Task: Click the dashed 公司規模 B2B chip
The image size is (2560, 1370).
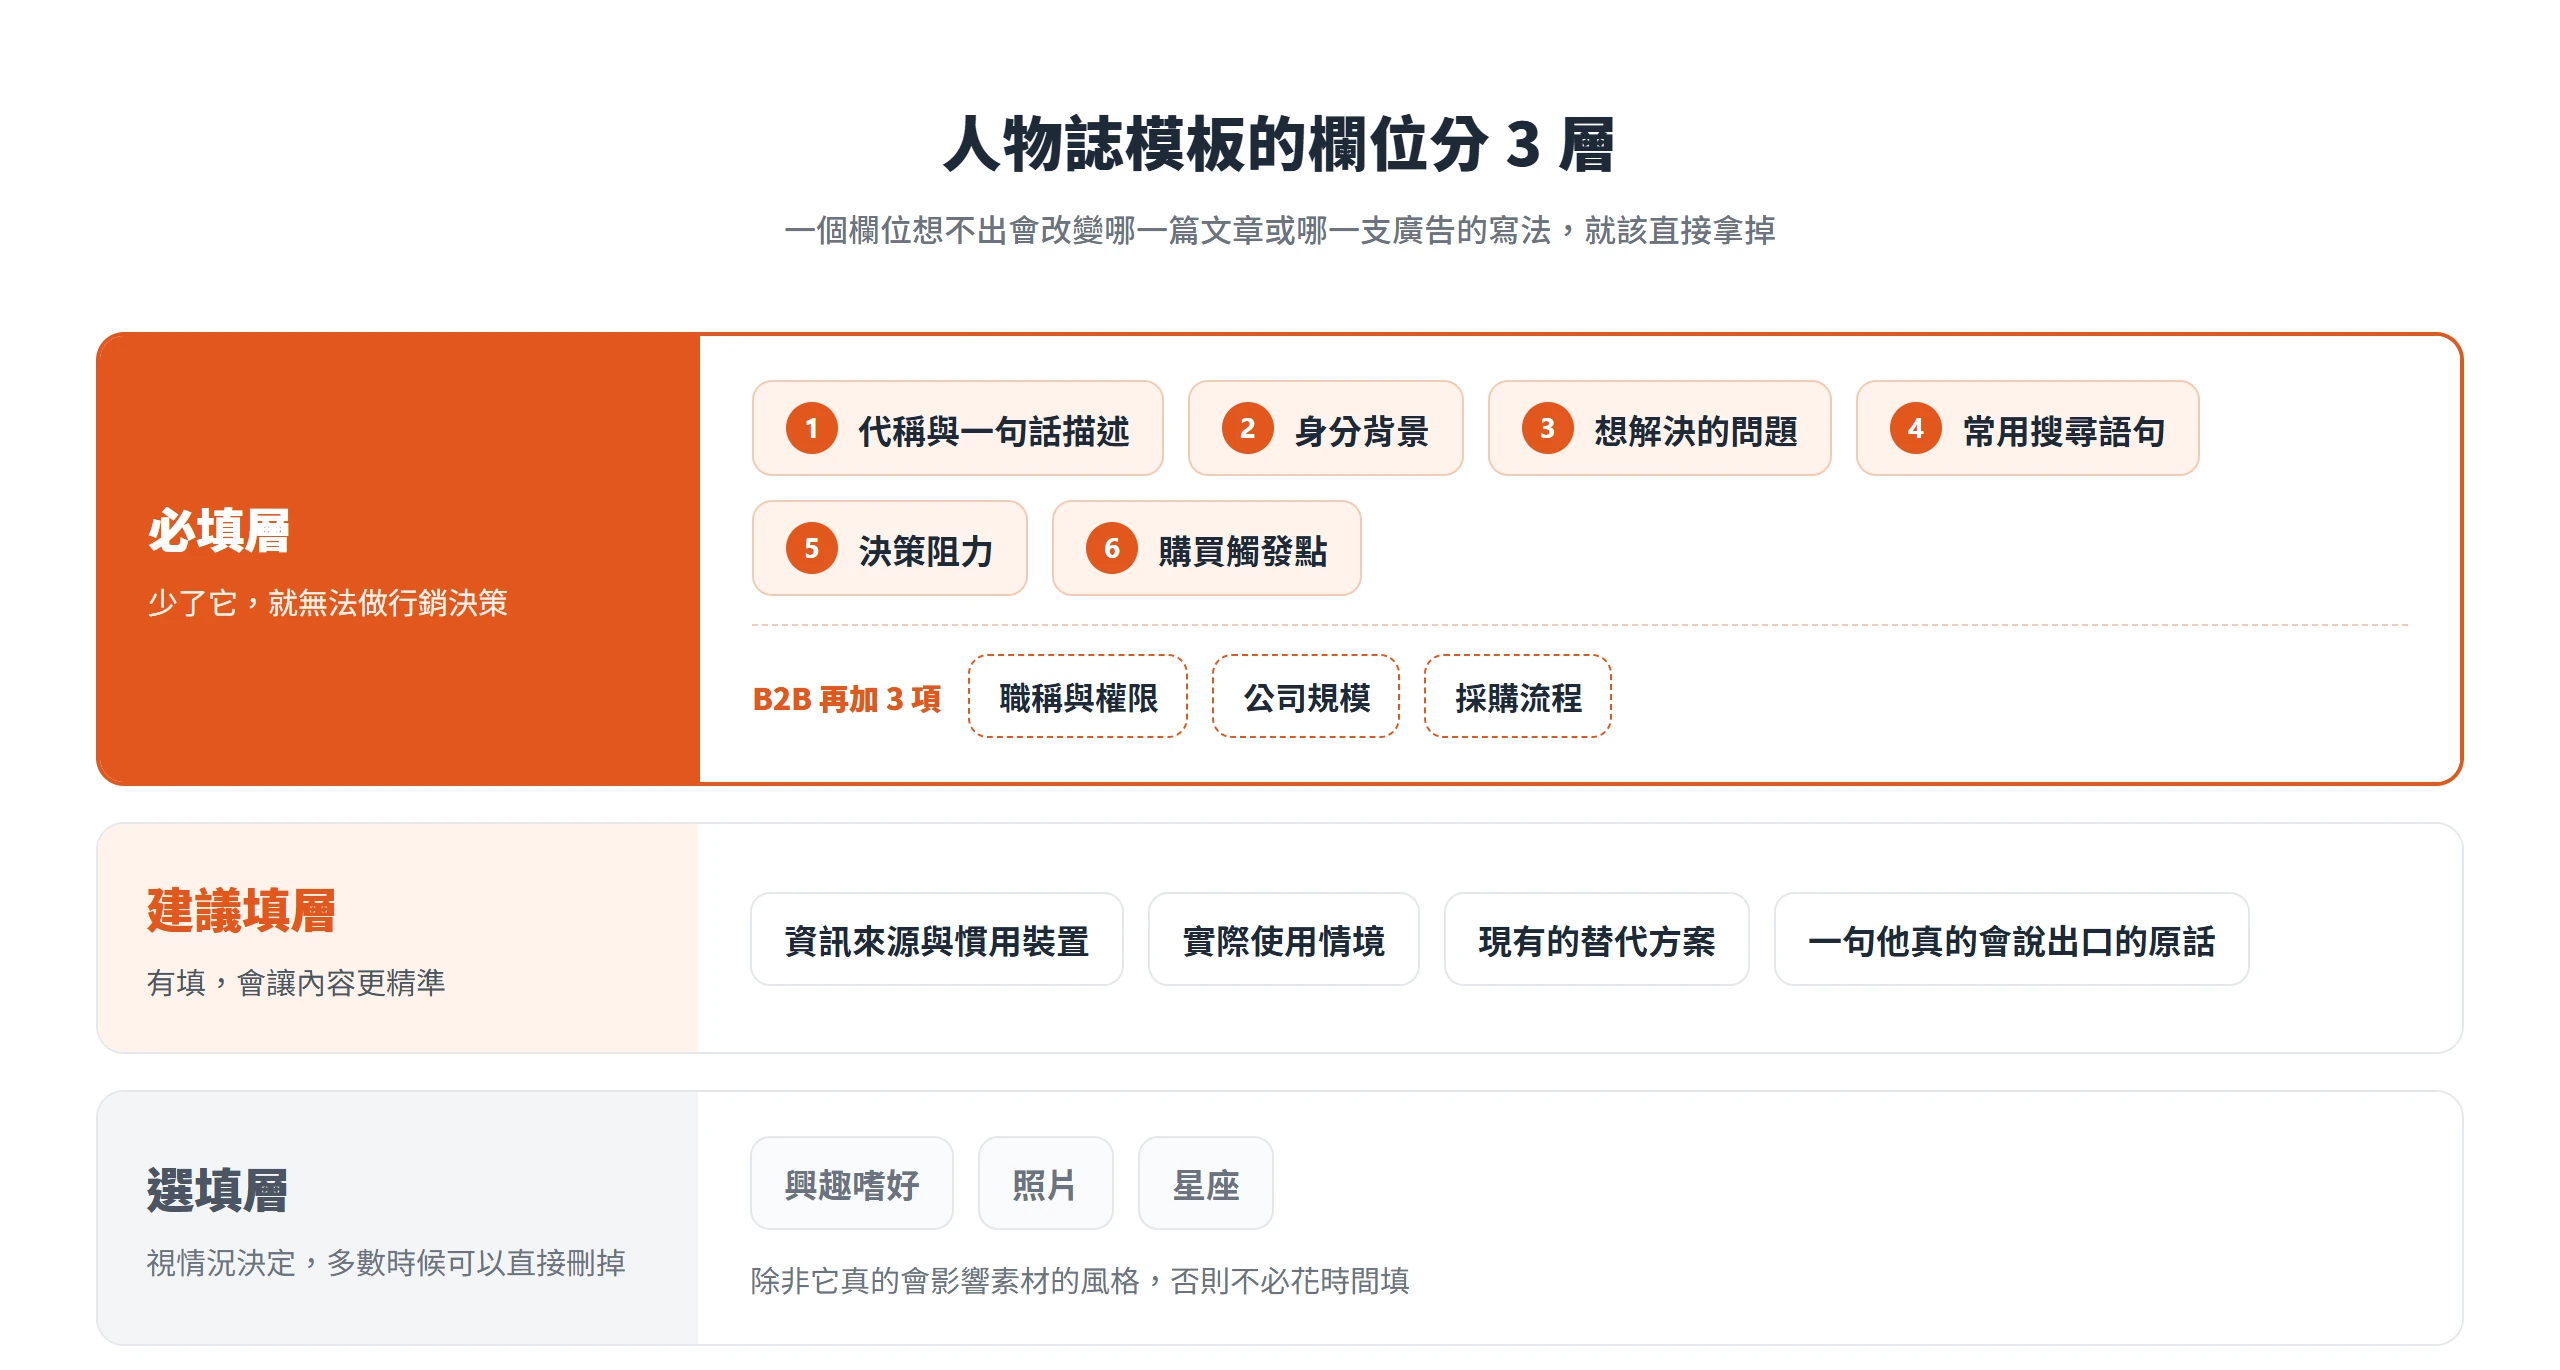Action: 1306,697
